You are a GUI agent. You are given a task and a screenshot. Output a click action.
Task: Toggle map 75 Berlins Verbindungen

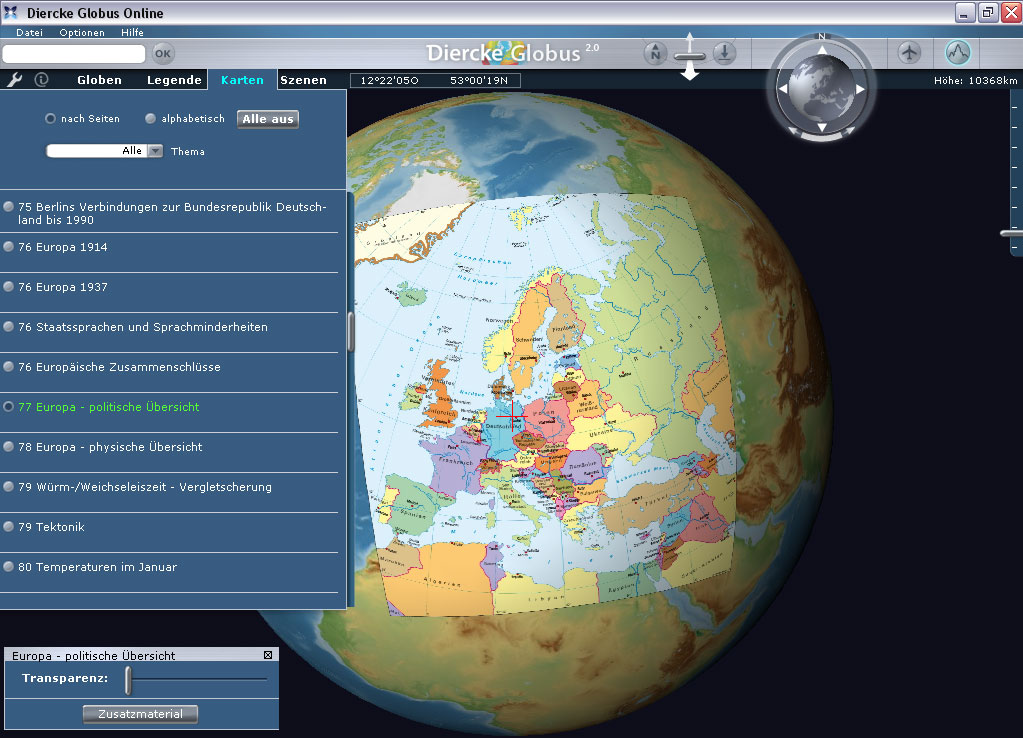click(x=9, y=207)
